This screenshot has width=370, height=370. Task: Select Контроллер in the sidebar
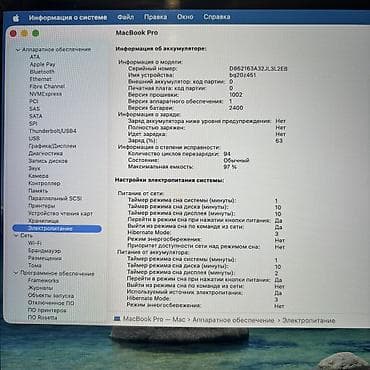tap(44, 183)
